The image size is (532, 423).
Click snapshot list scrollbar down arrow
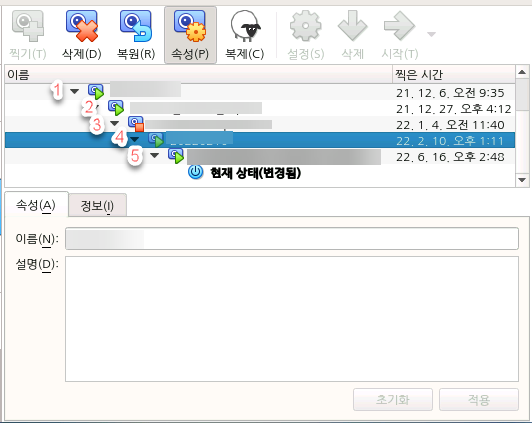[522, 180]
